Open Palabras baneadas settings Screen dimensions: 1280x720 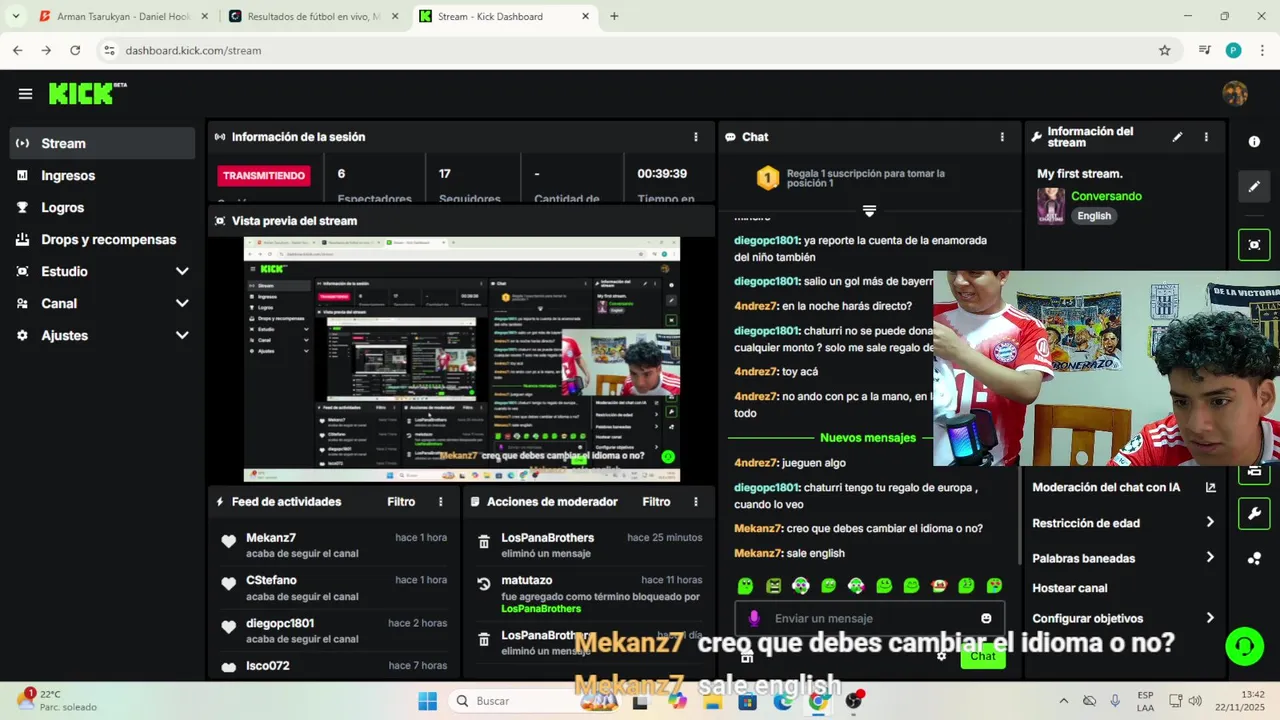pos(1124,558)
